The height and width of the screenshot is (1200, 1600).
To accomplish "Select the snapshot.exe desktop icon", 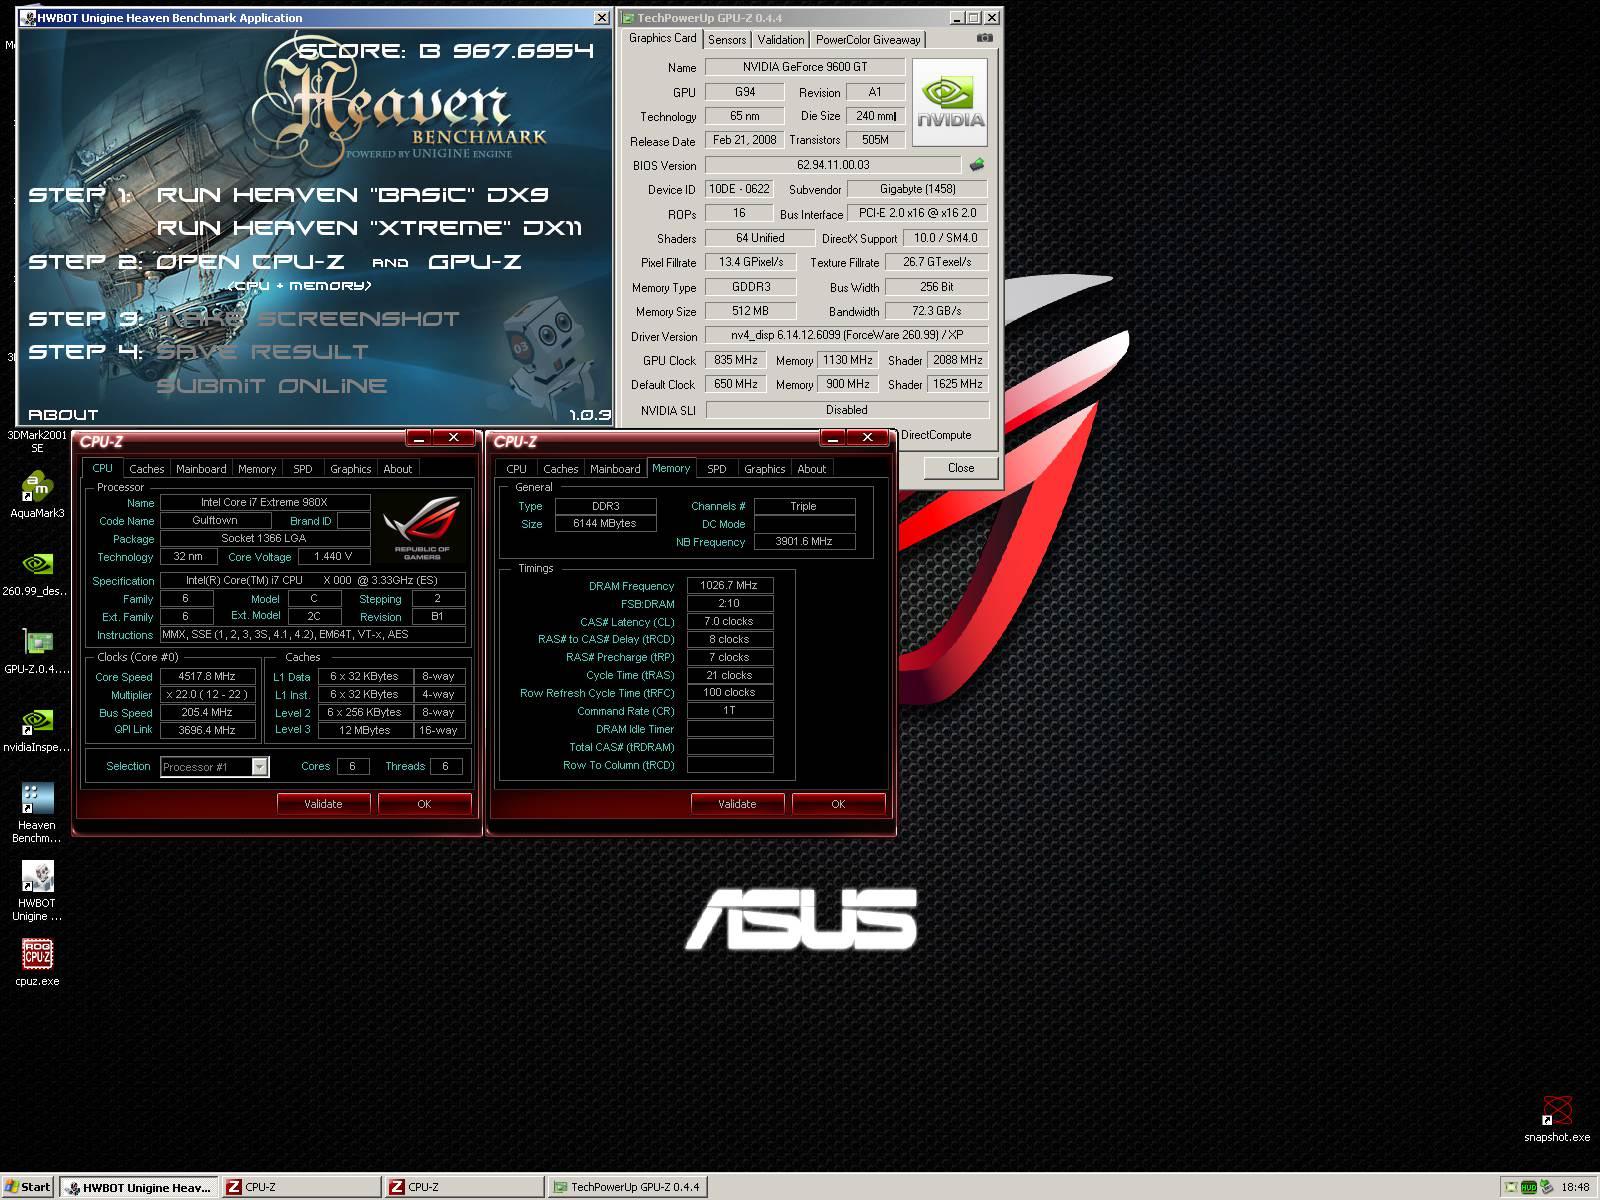I will [1557, 1119].
